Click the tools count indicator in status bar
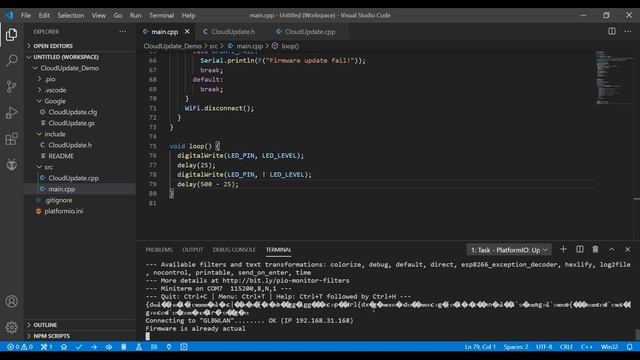 46,347
